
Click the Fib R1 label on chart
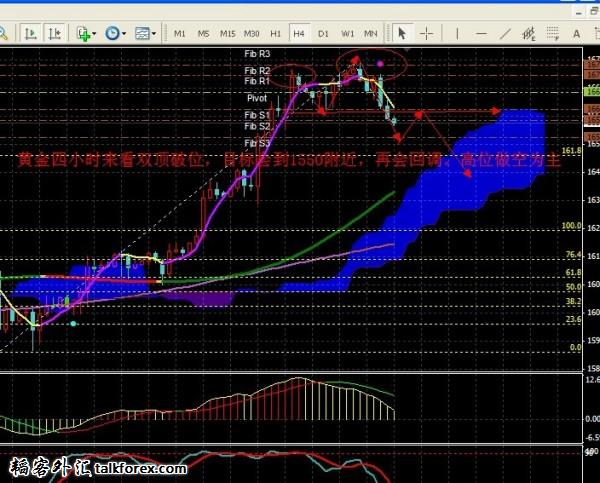[257, 81]
